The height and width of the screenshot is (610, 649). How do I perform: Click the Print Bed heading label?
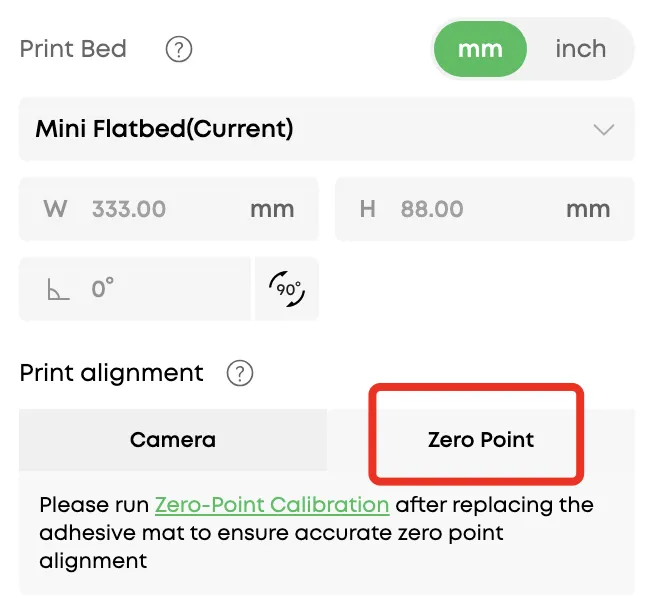(x=73, y=49)
